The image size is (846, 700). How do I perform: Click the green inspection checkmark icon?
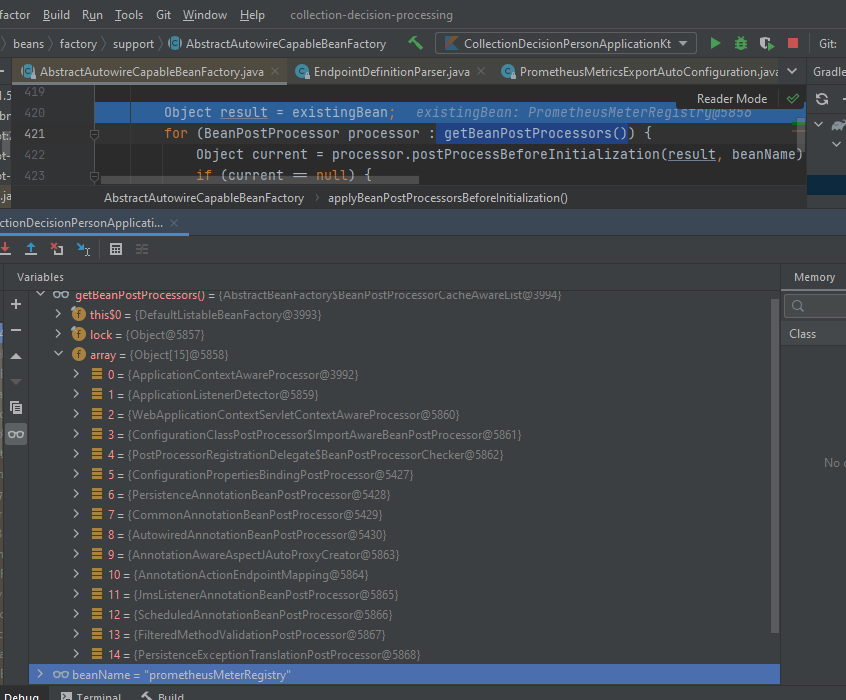click(x=793, y=99)
